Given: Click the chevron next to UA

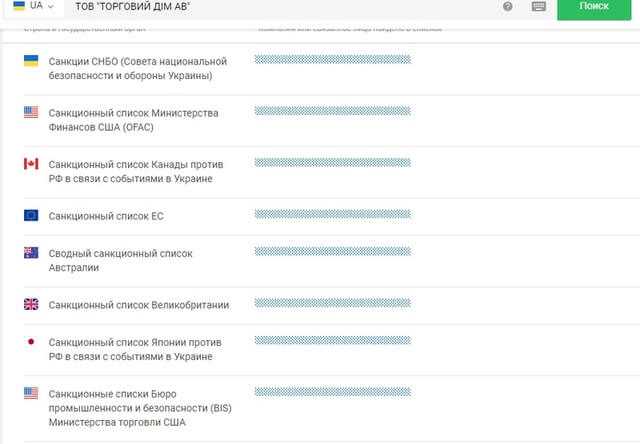Looking at the screenshot, I should coord(51,7).
